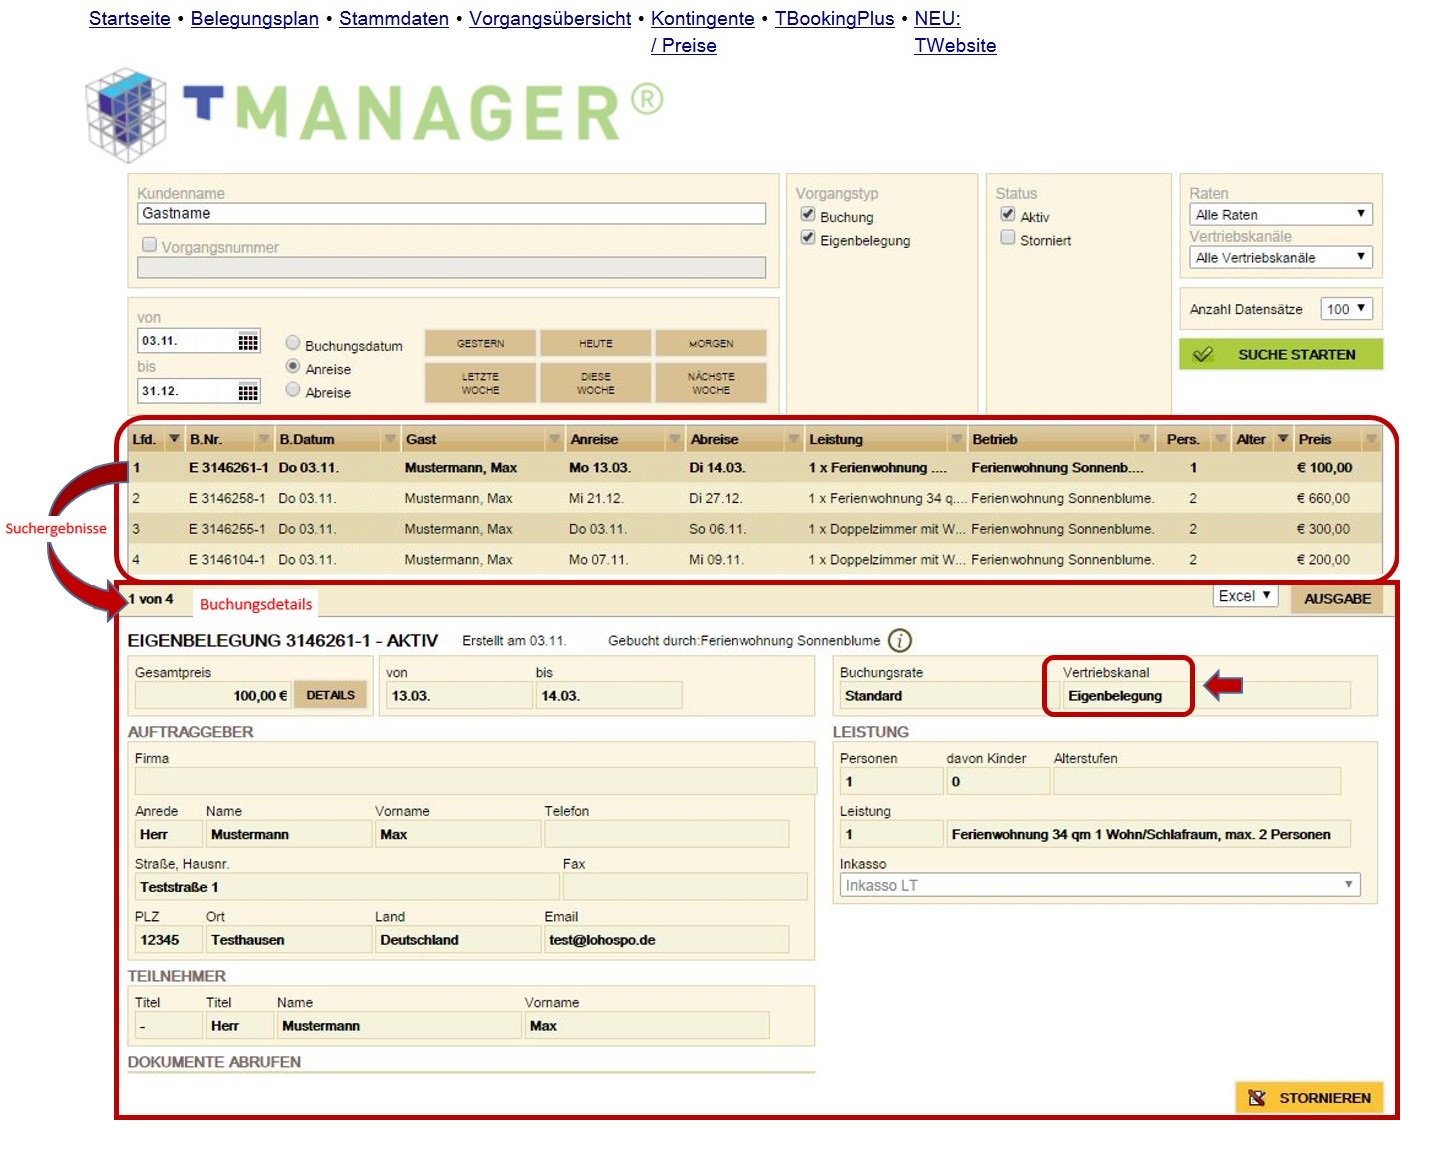Viewport: 1430px width, 1158px height.
Task: Click the Vertriebskanal field 'Eigenbelegung'
Action: (x=1205, y=696)
